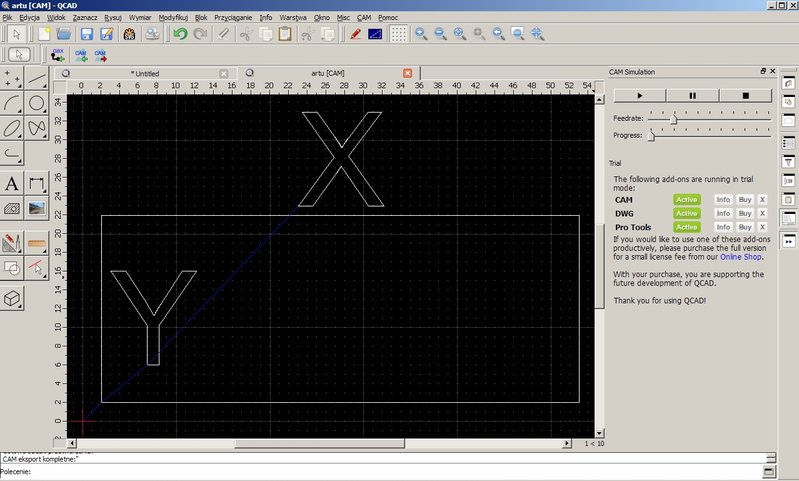Zoom out with the minus magnifier
The height and width of the screenshot is (481, 799).
pyautogui.click(x=440, y=34)
